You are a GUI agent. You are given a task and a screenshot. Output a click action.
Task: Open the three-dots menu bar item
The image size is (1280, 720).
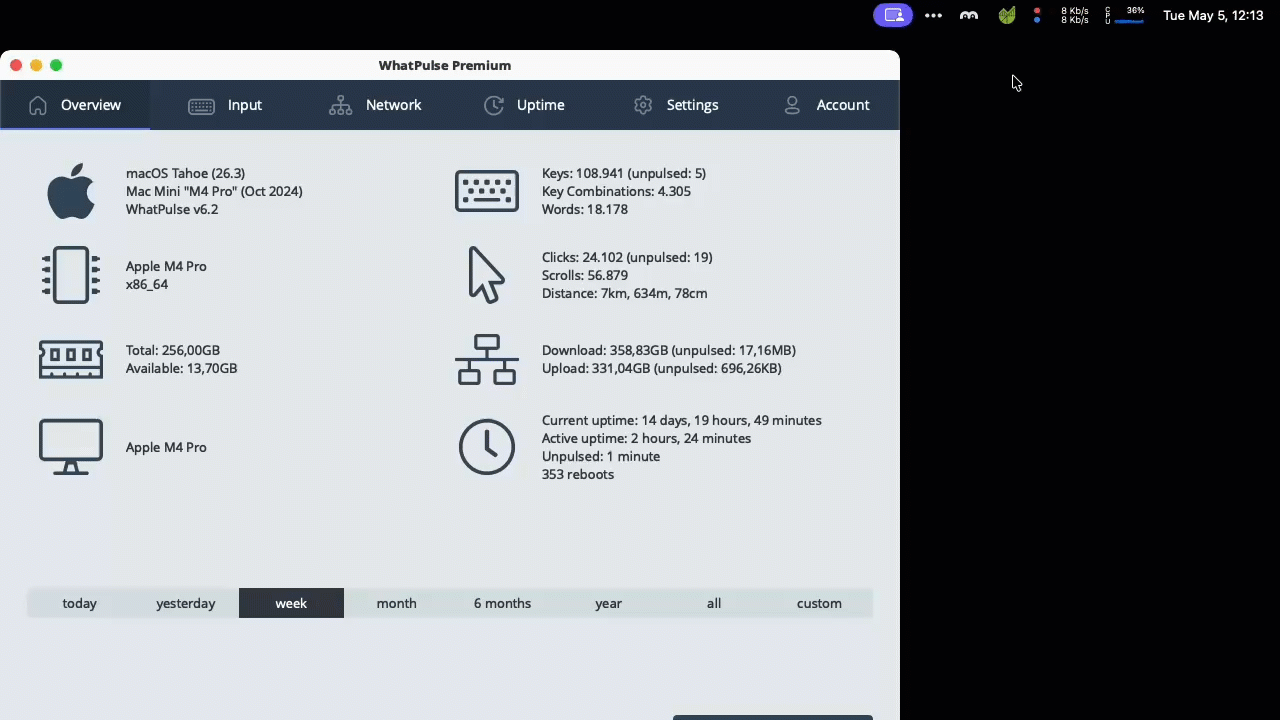pos(933,15)
